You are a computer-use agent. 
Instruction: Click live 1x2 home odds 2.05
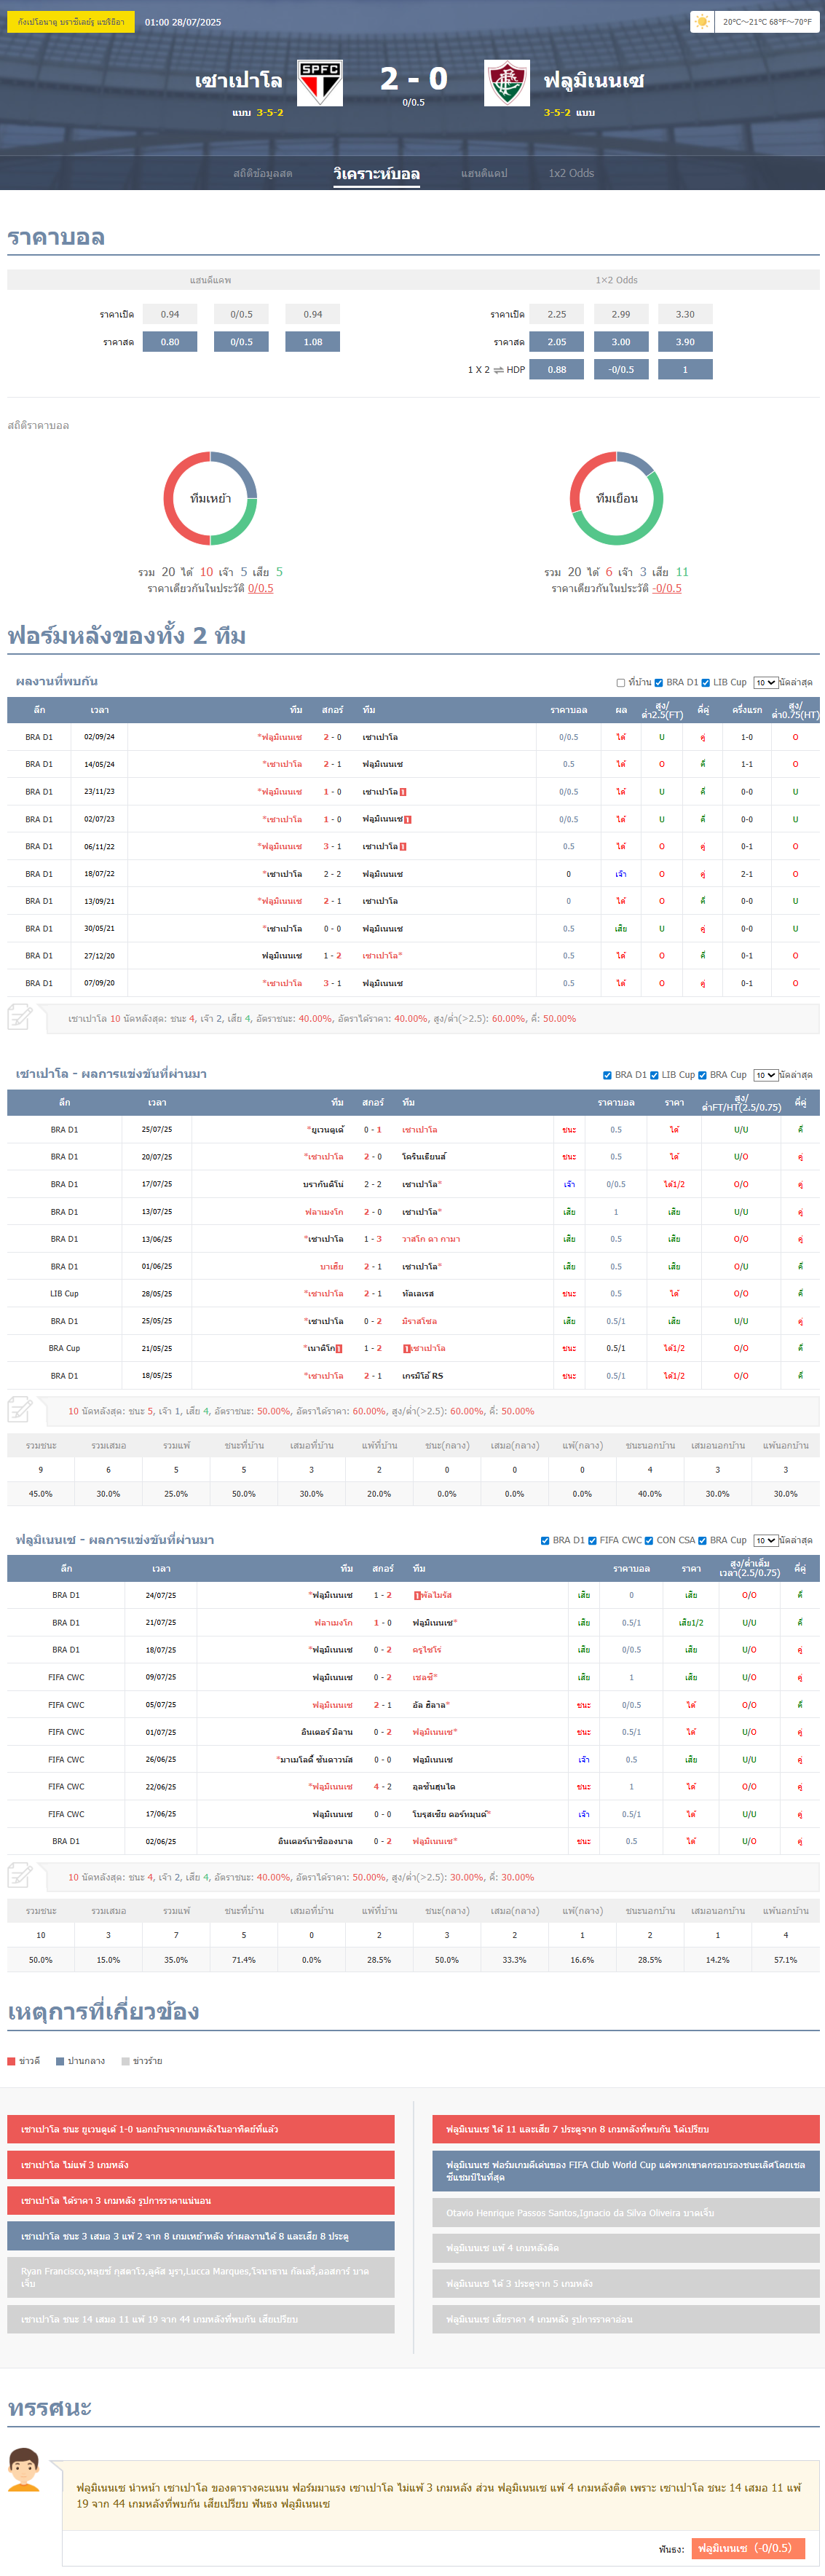pos(557,342)
